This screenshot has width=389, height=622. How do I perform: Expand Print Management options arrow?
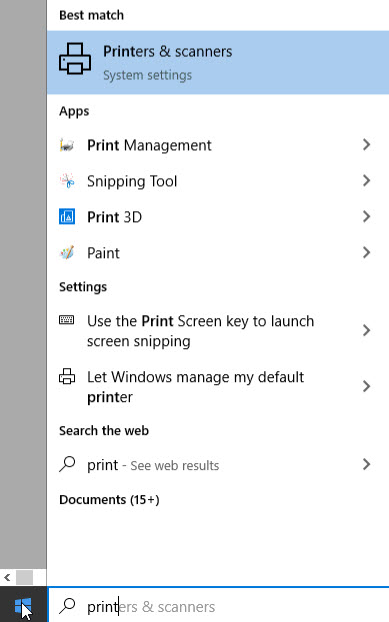[x=366, y=145]
